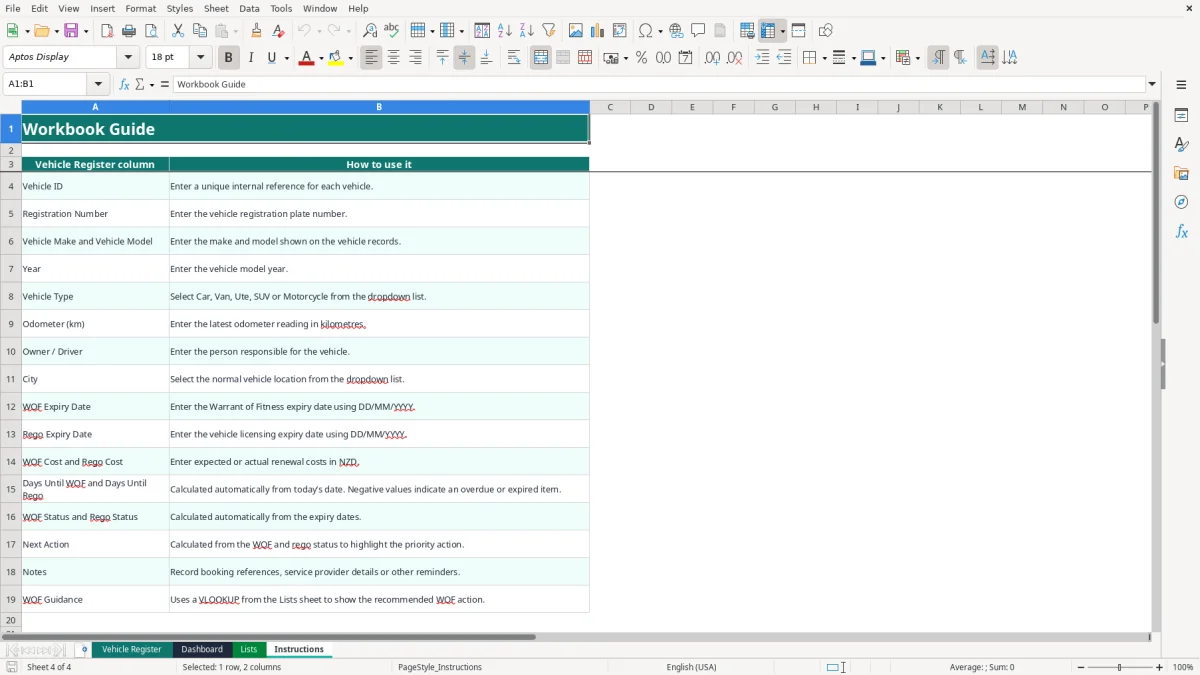This screenshot has height=675, width=1200.
Task: Export the sheet as PDF
Action: pos(107,31)
